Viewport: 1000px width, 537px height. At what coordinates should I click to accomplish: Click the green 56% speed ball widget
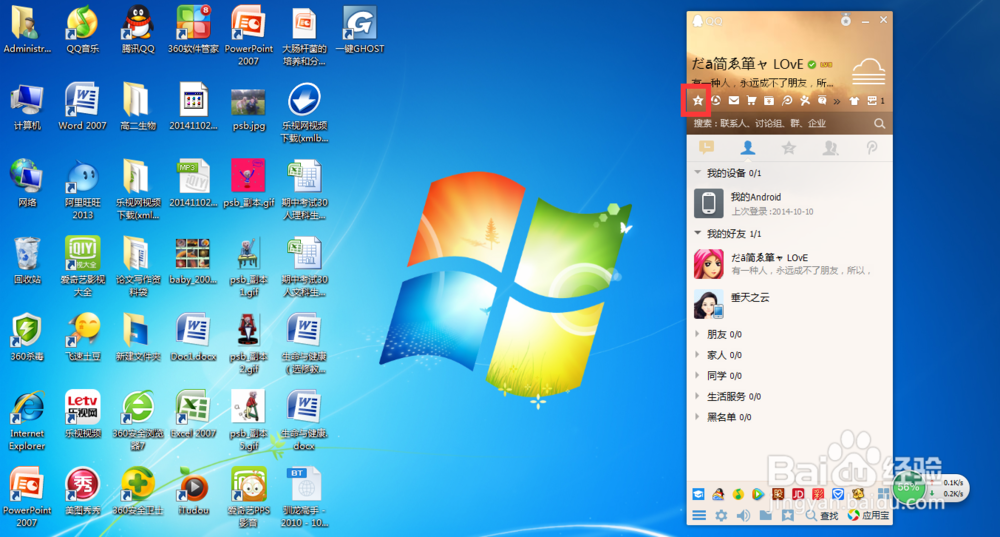[909, 488]
